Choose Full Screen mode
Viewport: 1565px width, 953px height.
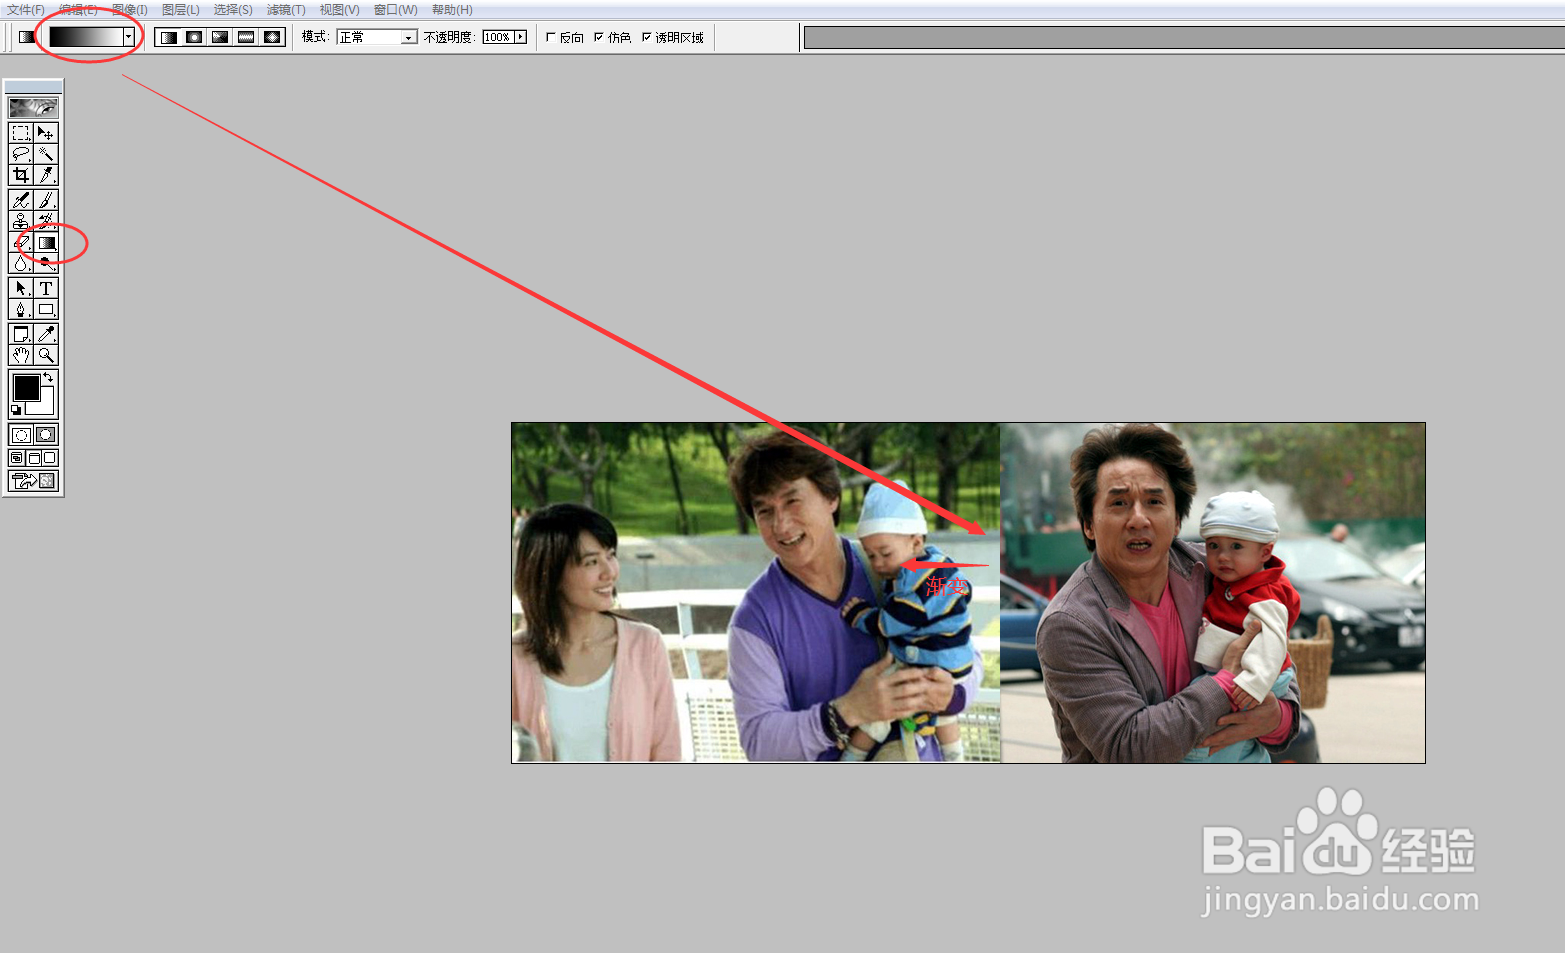click(x=49, y=458)
